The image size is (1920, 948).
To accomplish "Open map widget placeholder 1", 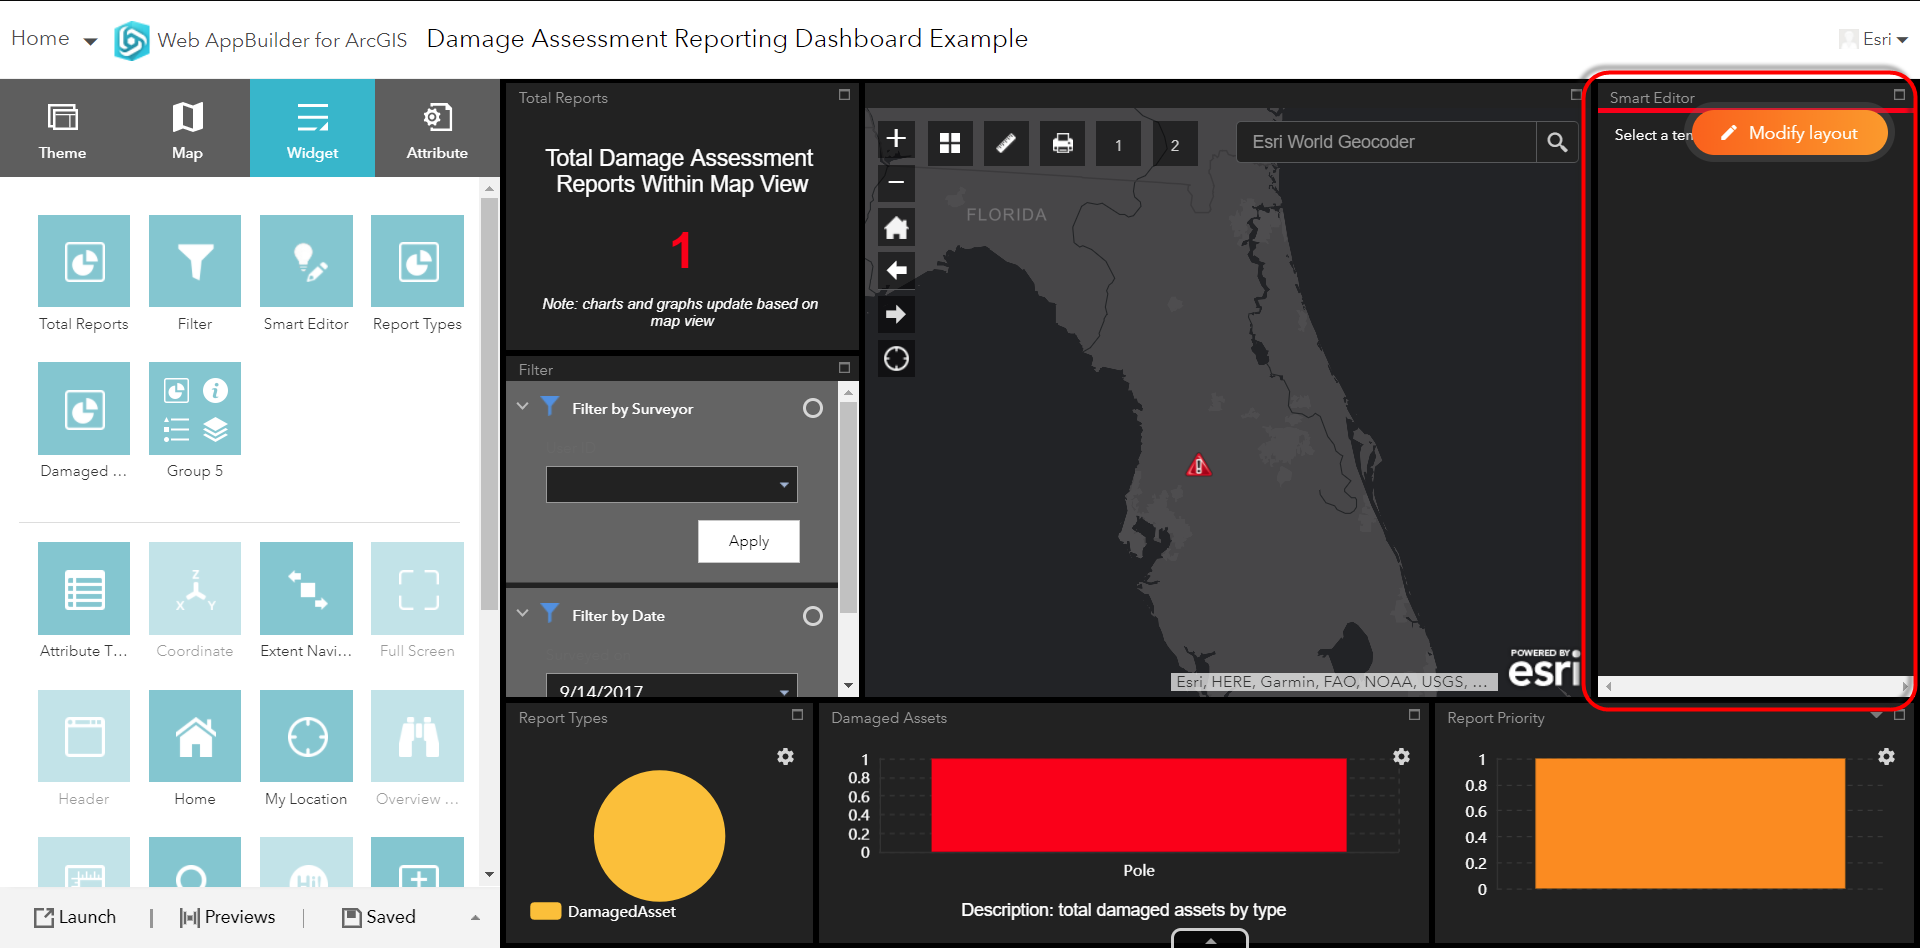I will [1118, 143].
